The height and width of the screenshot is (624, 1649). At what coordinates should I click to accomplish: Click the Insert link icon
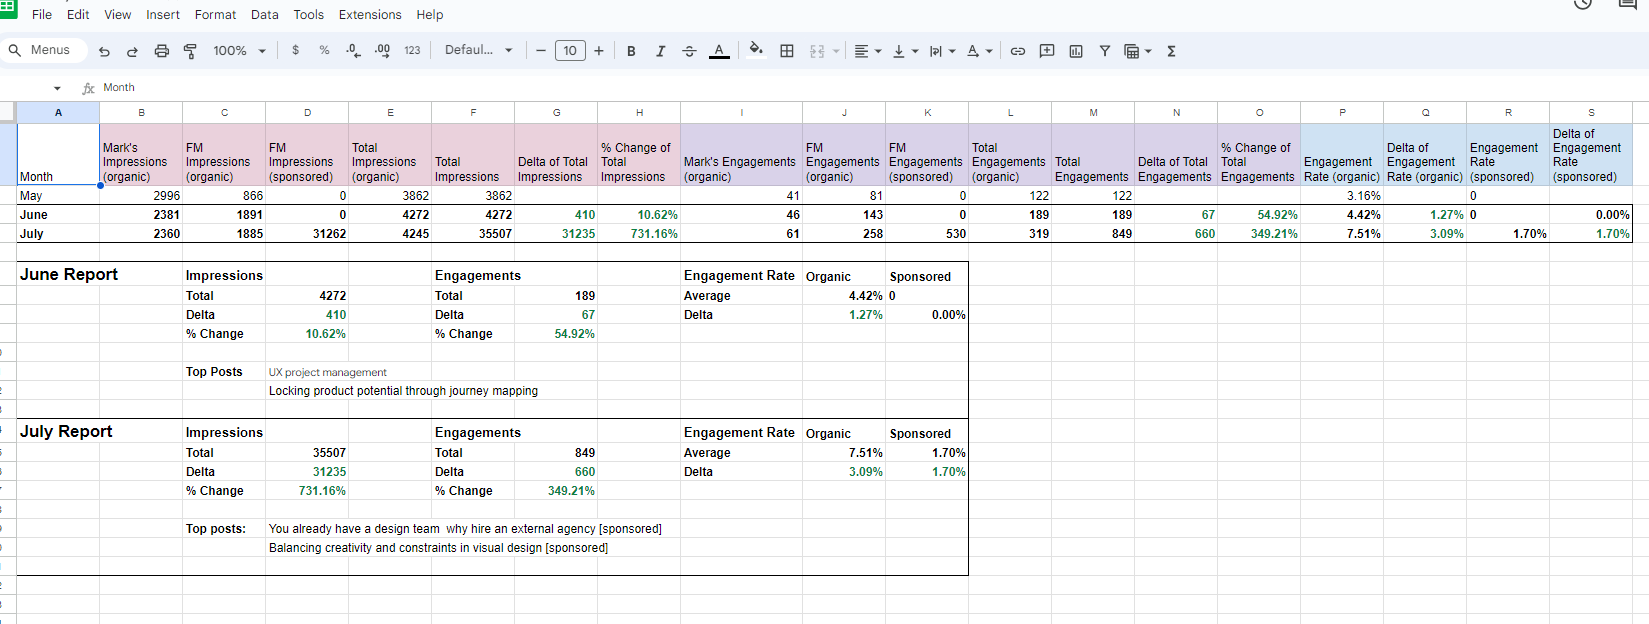(1018, 51)
